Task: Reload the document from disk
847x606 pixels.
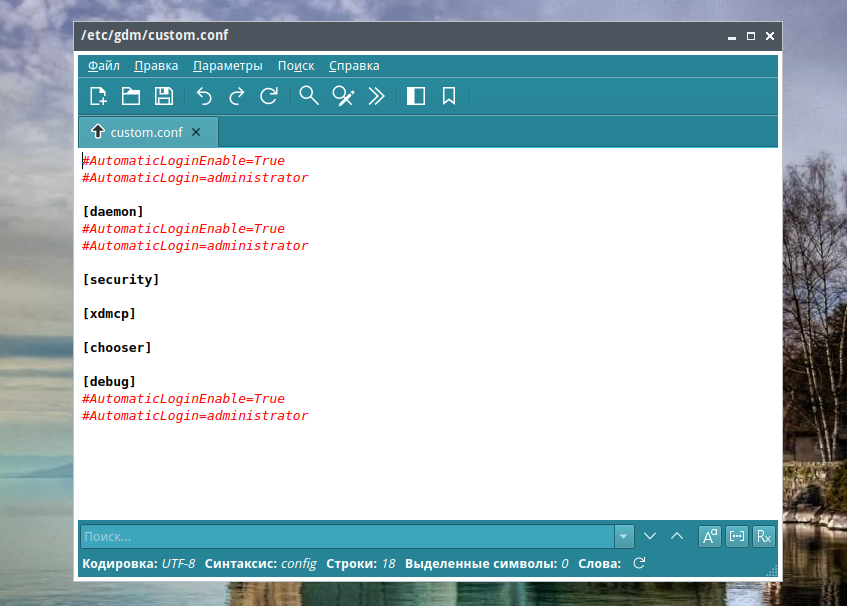Action: coord(268,96)
